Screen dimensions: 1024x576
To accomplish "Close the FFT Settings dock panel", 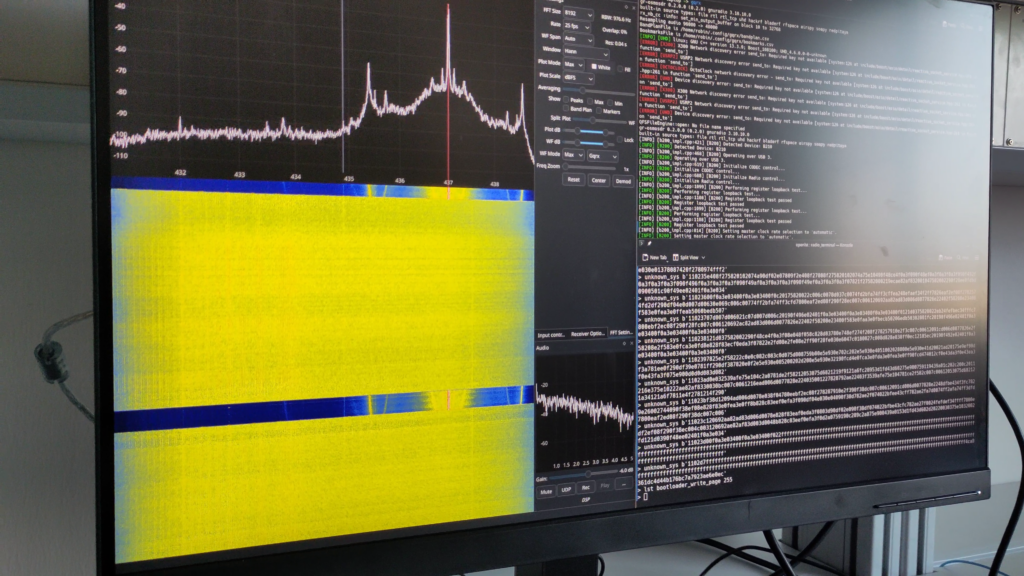I will point(633,8).
